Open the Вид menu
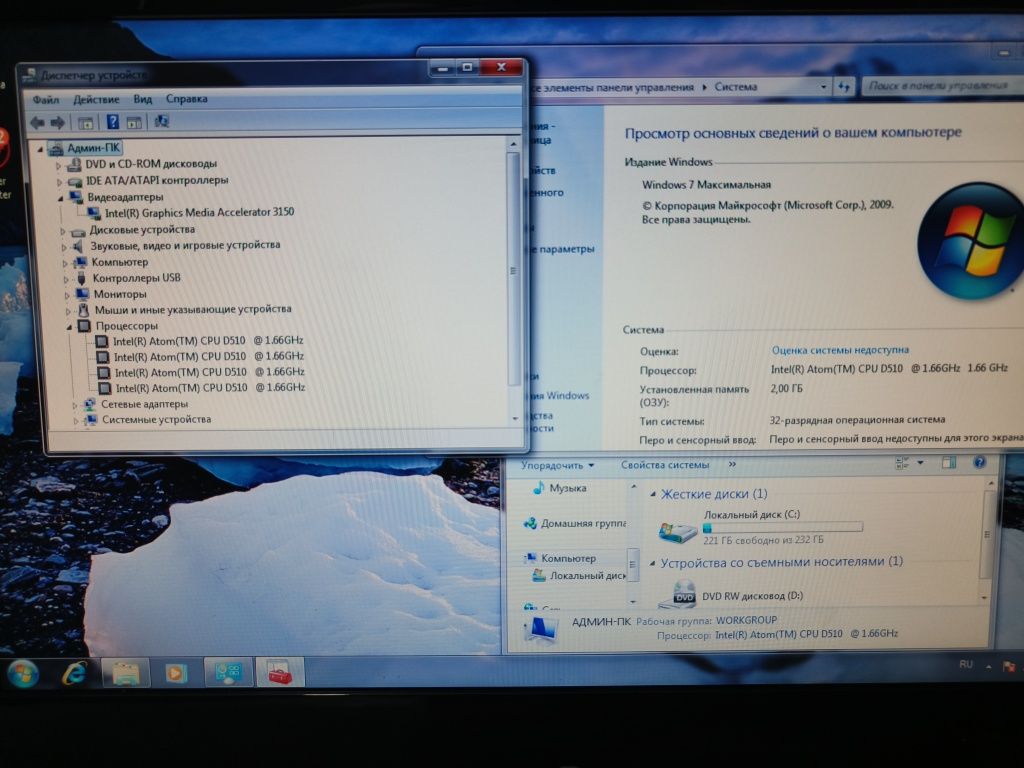Viewport: 1024px width, 768px height. [x=142, y=99]
